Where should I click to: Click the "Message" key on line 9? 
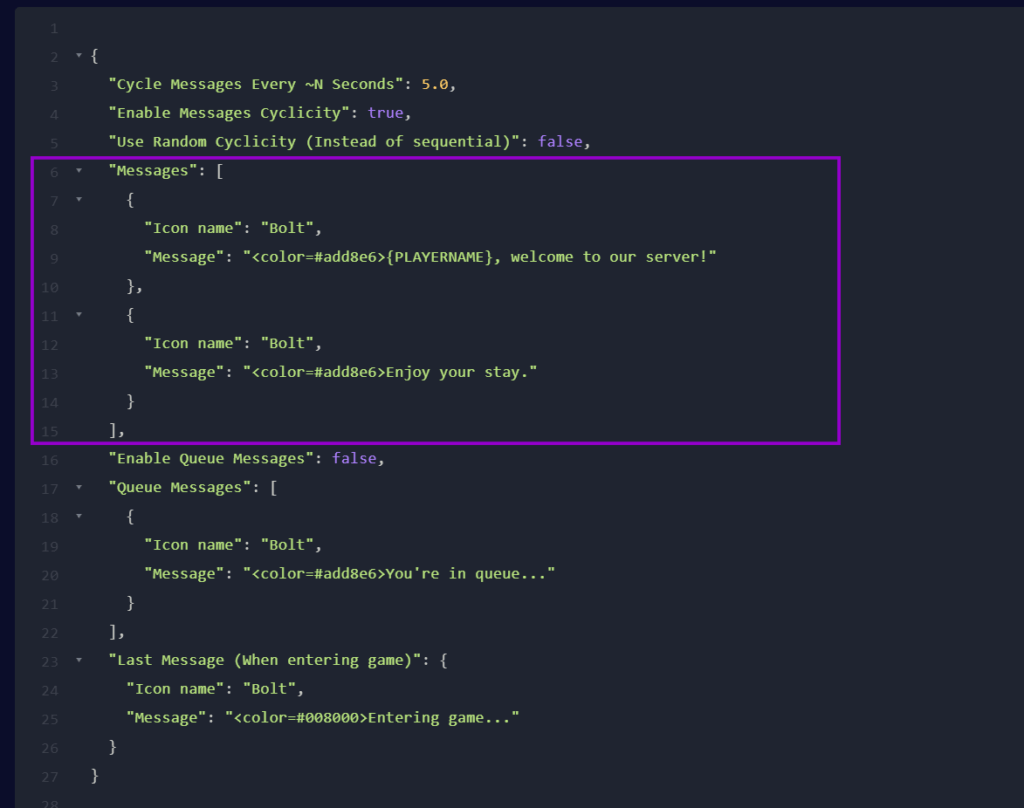coord(184,257)
